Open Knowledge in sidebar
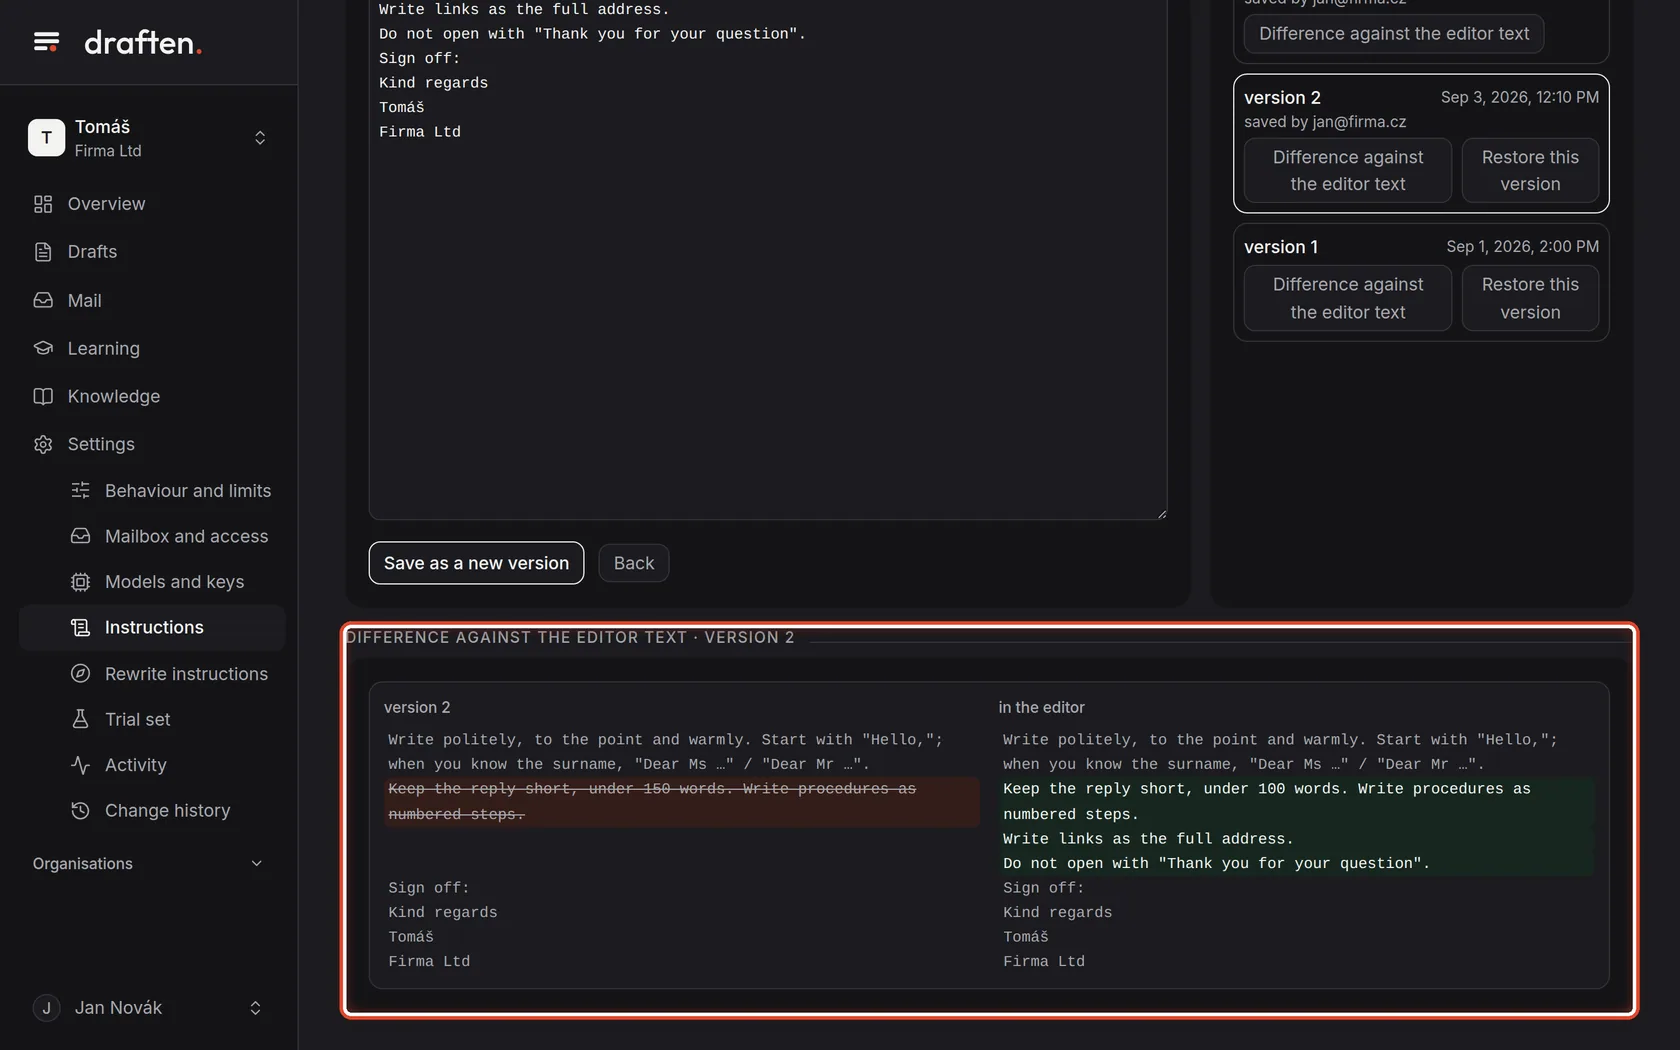The width and height of the screenshot is (1680, 1050). (x=152, y=396)
